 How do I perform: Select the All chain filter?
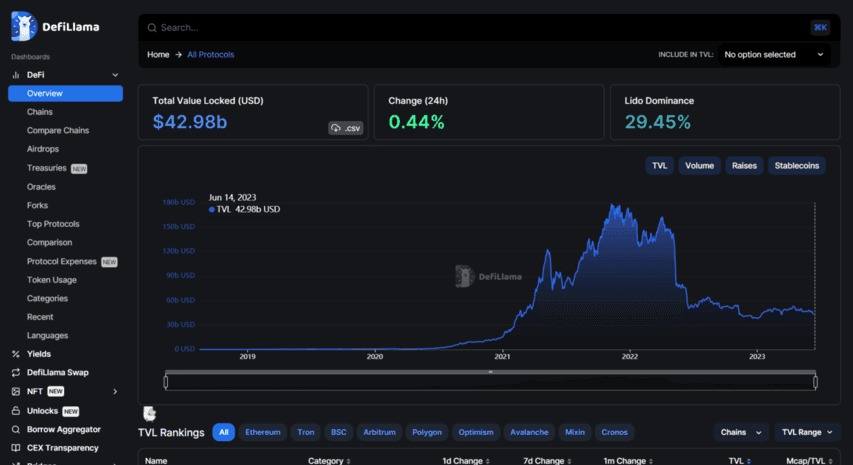224,432
